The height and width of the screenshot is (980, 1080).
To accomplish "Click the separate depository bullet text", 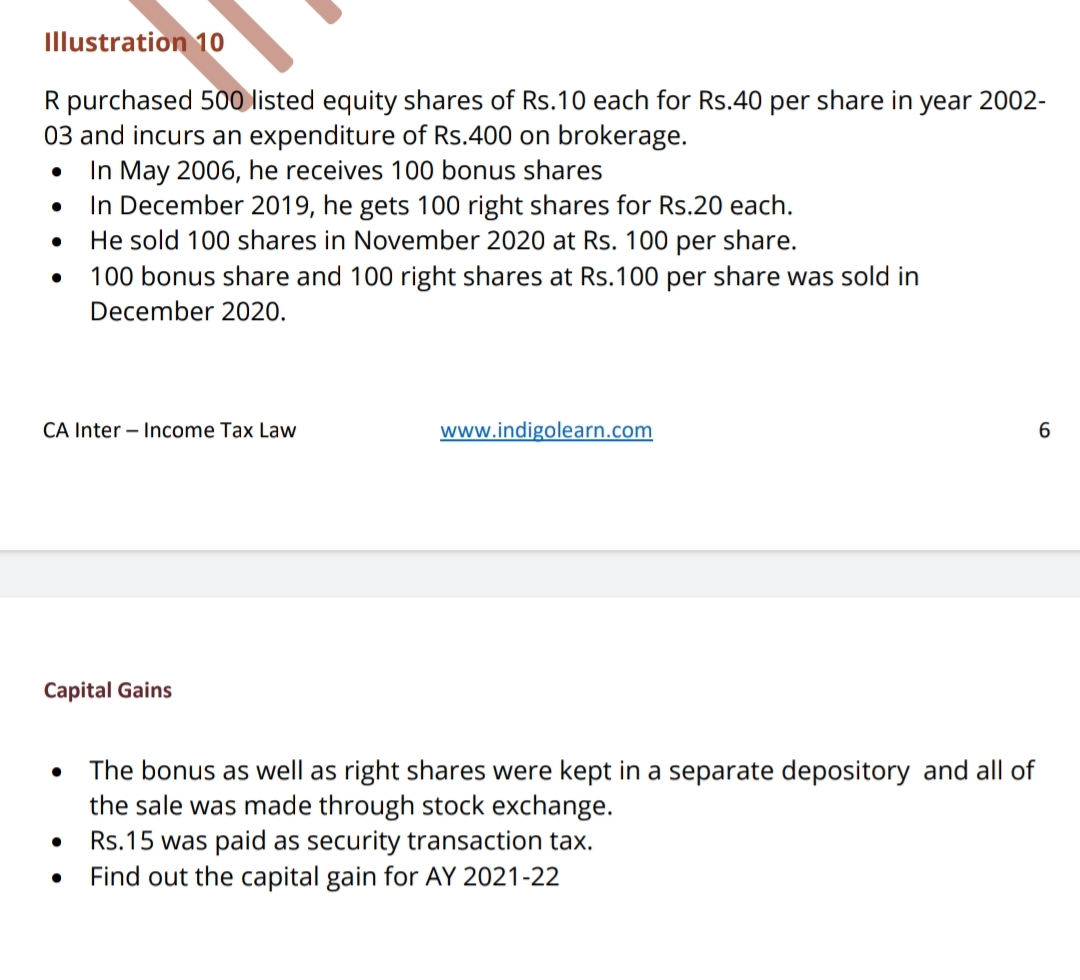I will [x=561, y=771].
